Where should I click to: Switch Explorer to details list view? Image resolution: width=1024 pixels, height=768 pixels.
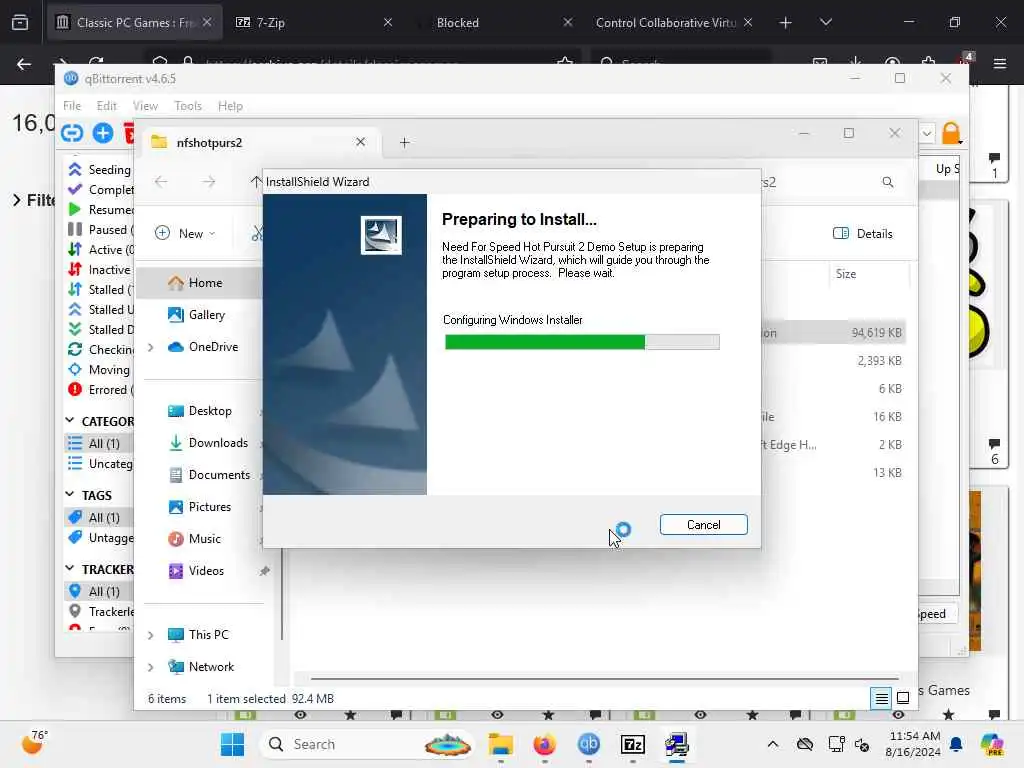[x=881, y=699]
